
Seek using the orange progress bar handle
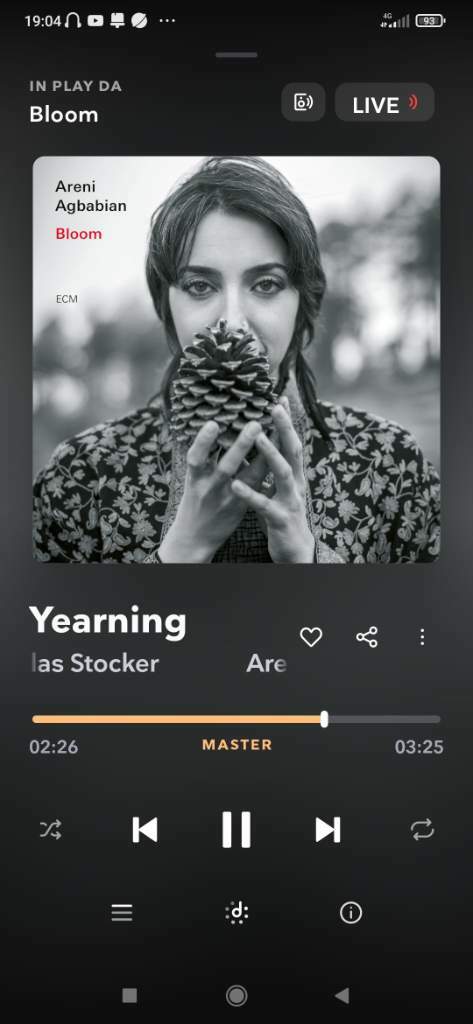[324, 719]
